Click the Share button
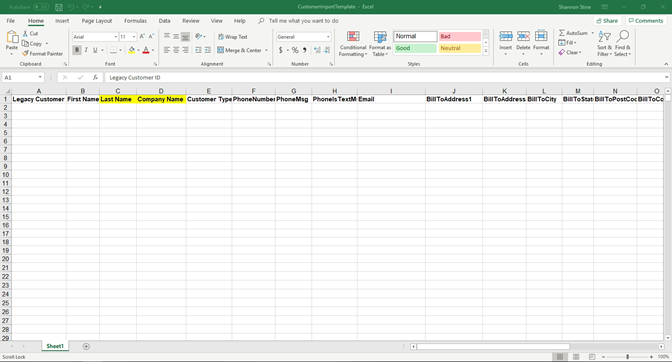Image resolution: width=672 pixels, height=362 pixels. (x=607, y=21)
